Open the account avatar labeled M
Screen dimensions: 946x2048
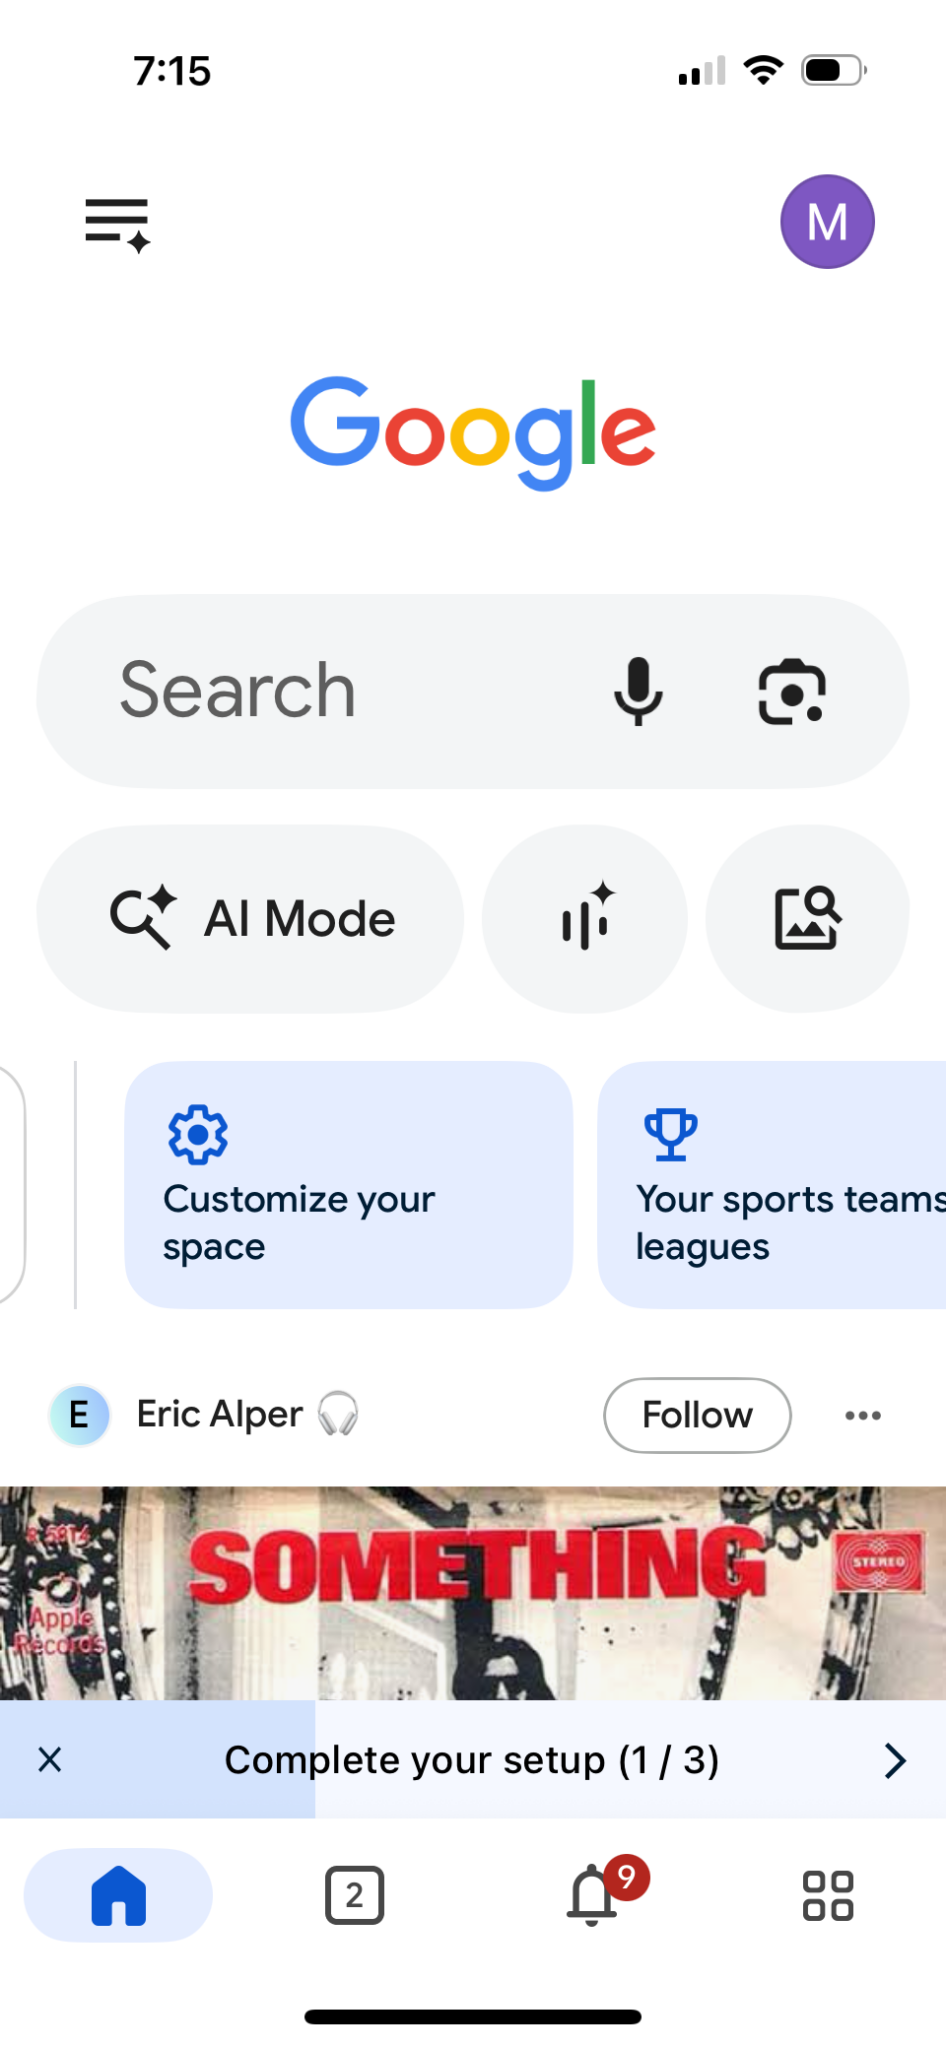point(827,222)
